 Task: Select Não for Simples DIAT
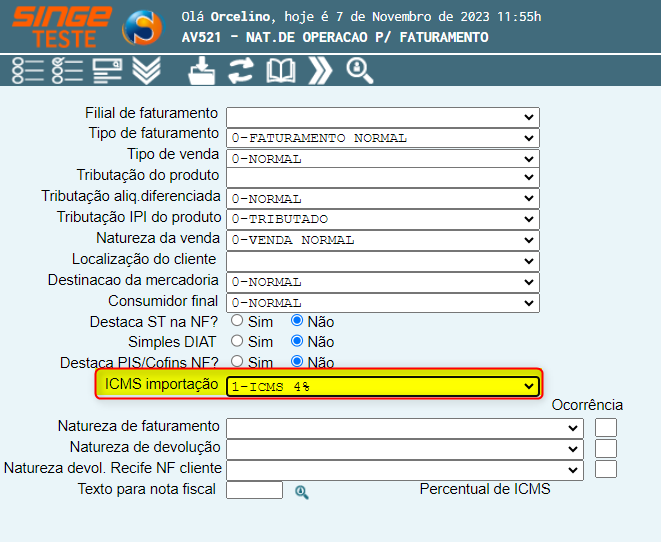click(x=297, y=341)
